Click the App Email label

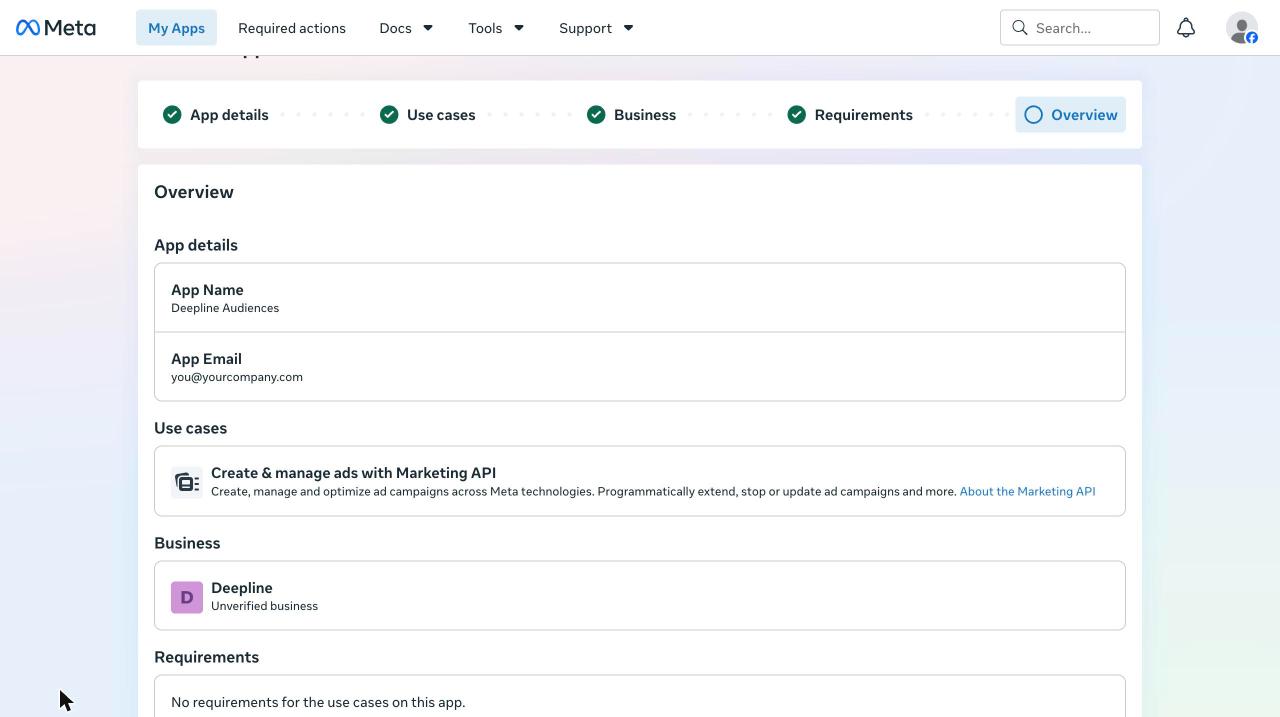pos(206,359)
